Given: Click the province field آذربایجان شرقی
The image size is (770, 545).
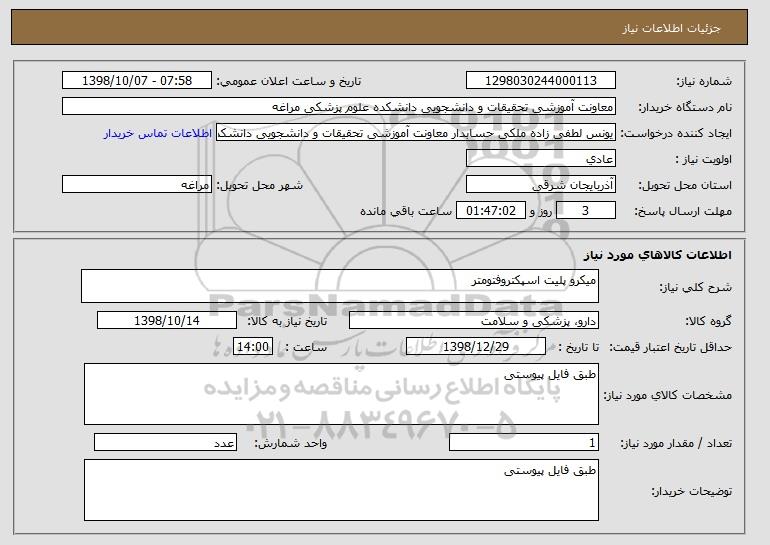Looking at the screenshot, I should click(541, 185).
